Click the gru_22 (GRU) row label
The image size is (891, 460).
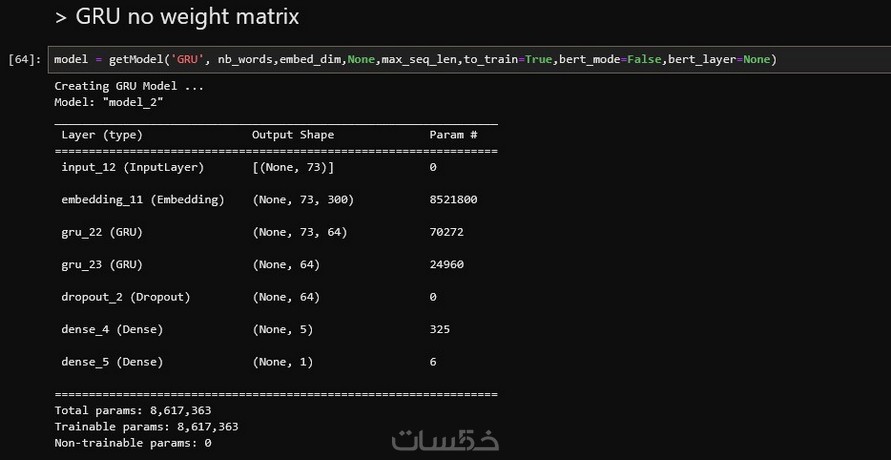click(102, 232)
